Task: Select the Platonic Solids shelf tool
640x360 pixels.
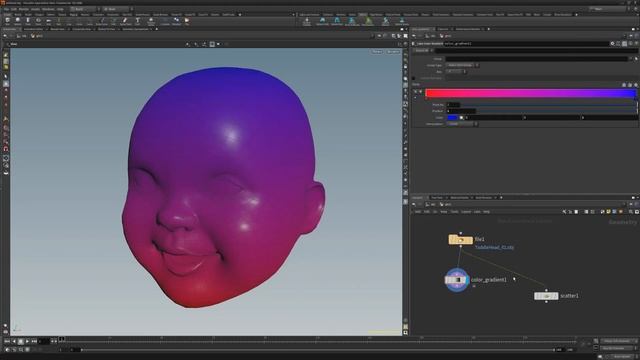Action: [151, 21]
